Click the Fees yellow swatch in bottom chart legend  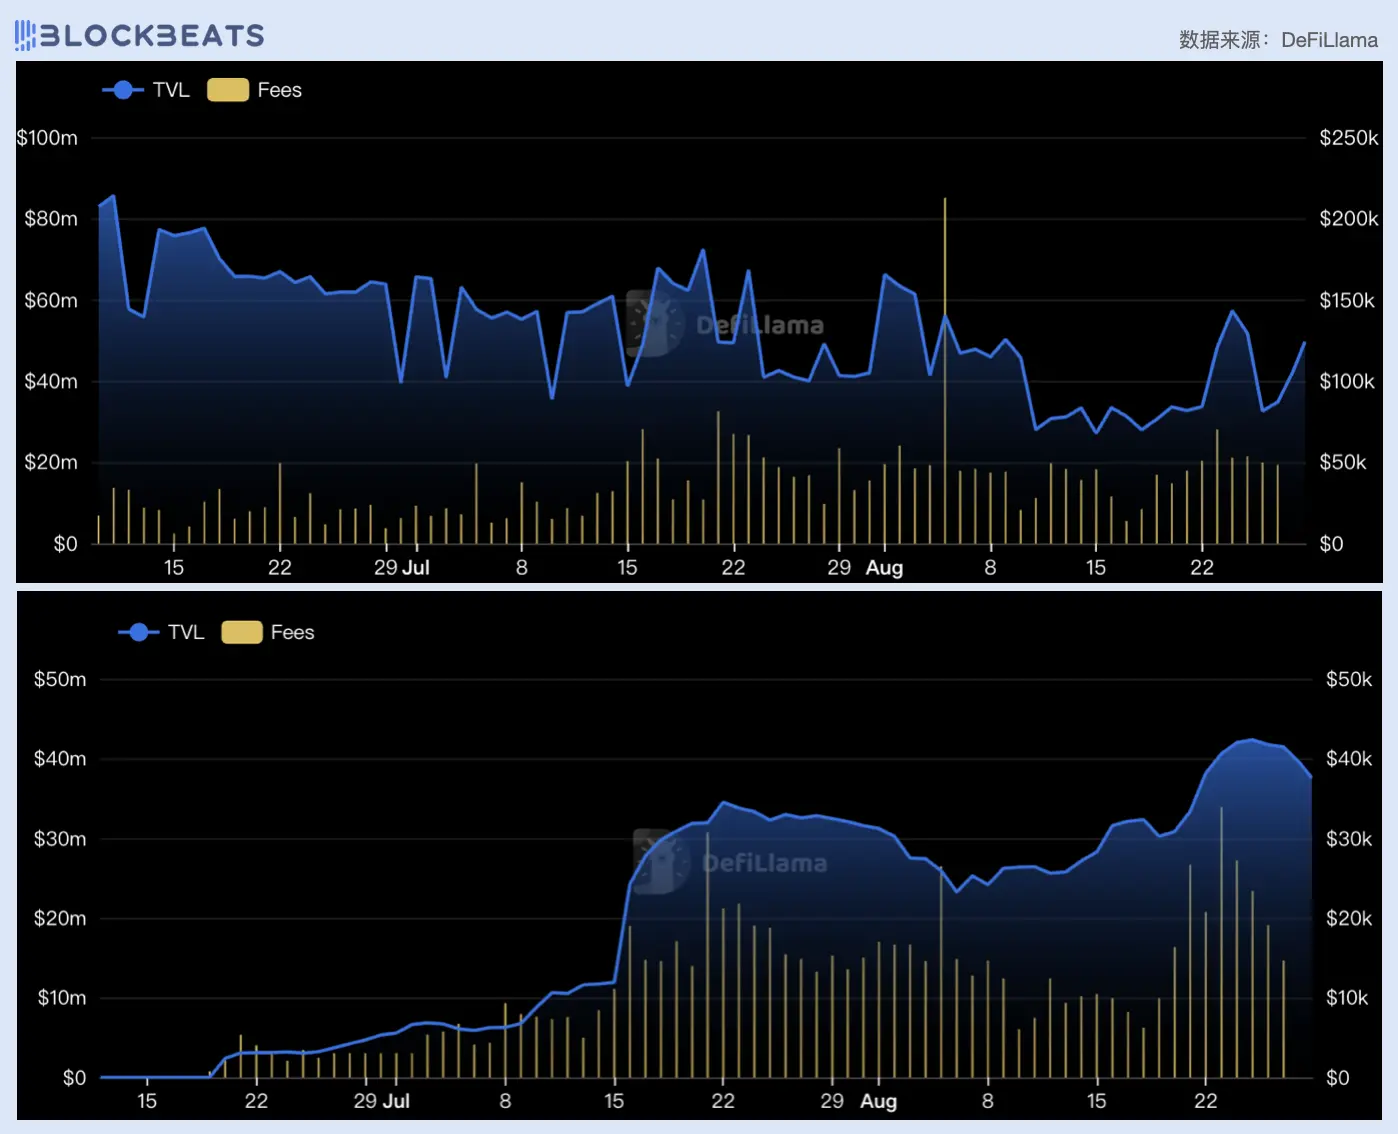point(241,632)
